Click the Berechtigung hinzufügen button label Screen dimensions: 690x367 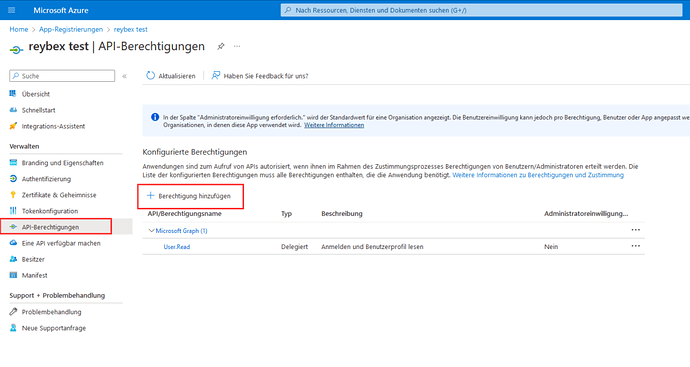tap(195, 196)
